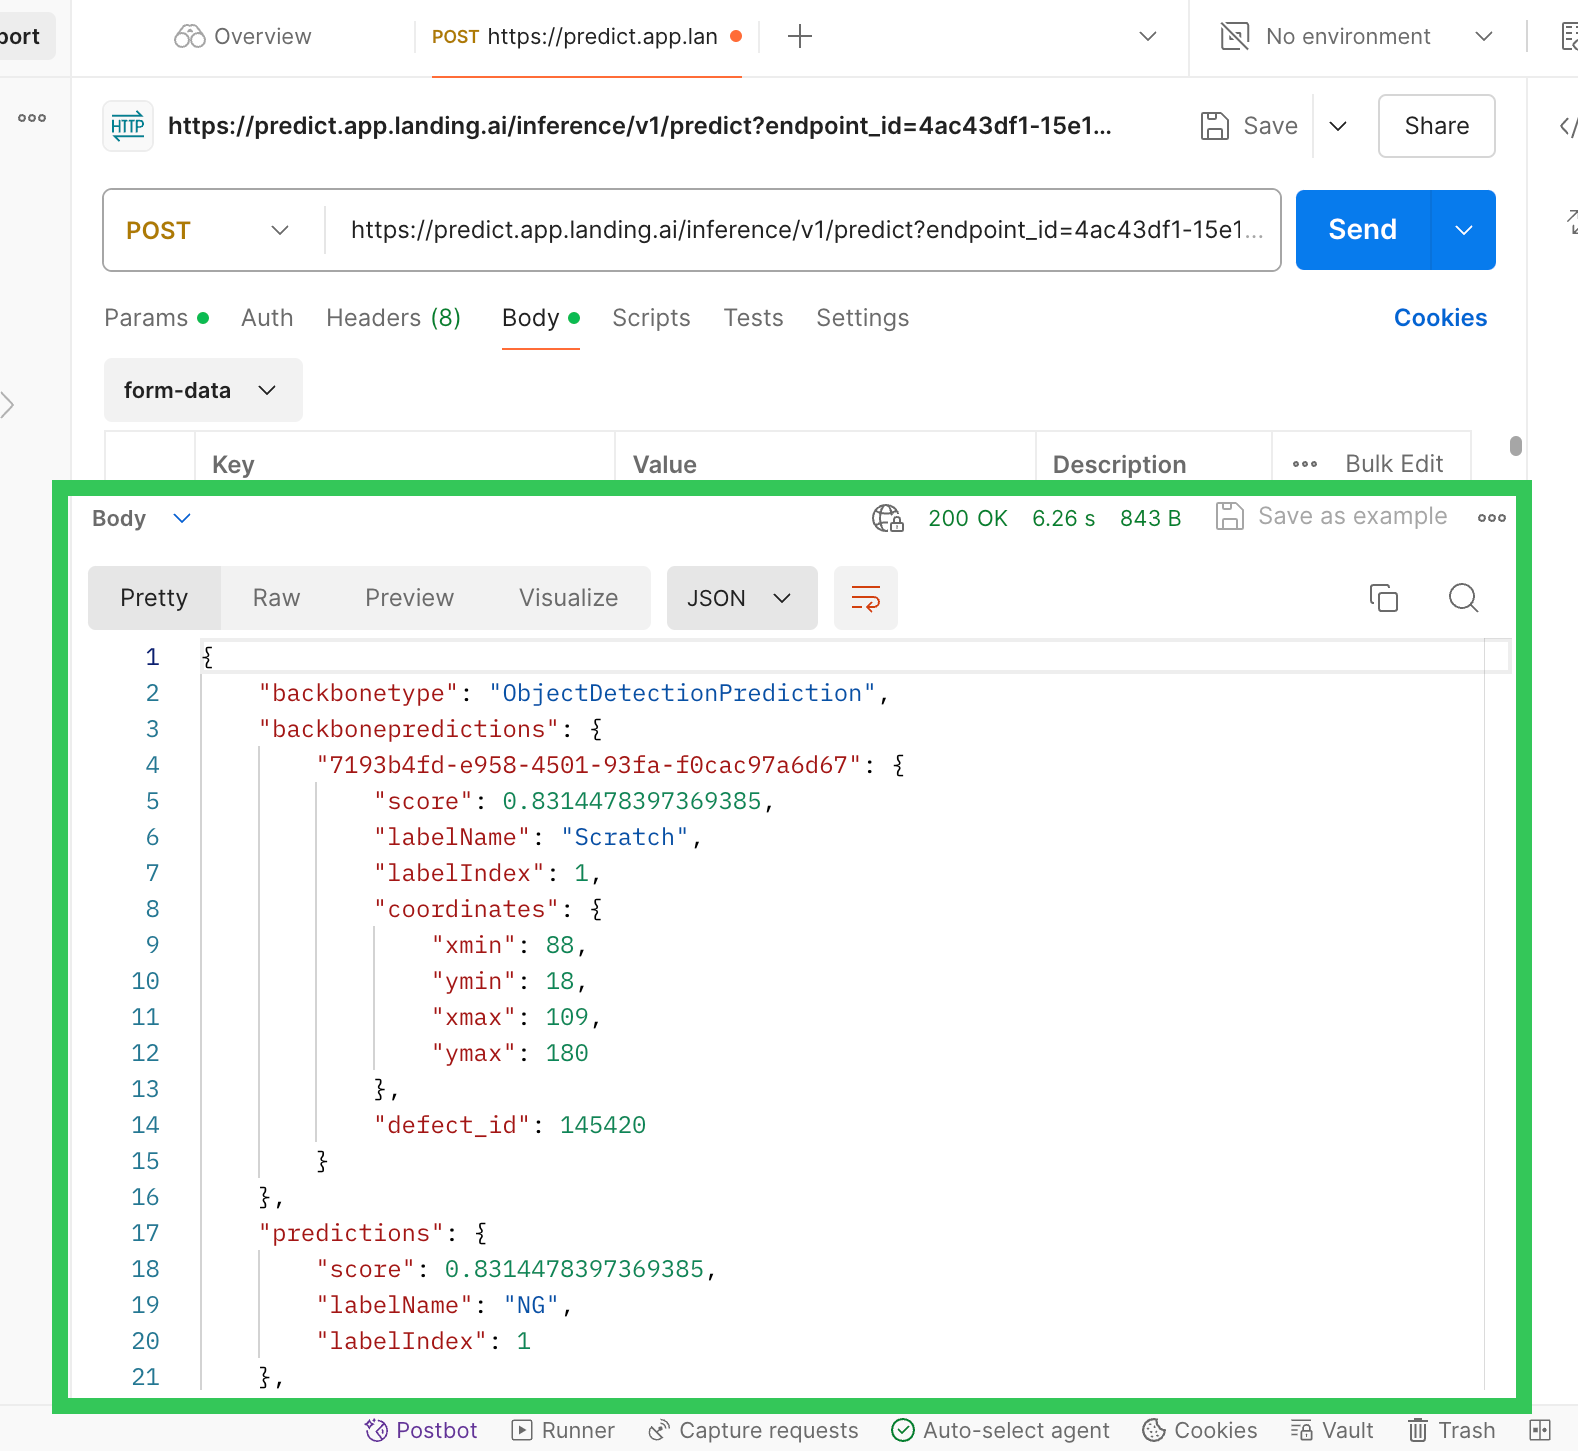
Task: Toggle line wrap icon in response
Action: (866, 598)
